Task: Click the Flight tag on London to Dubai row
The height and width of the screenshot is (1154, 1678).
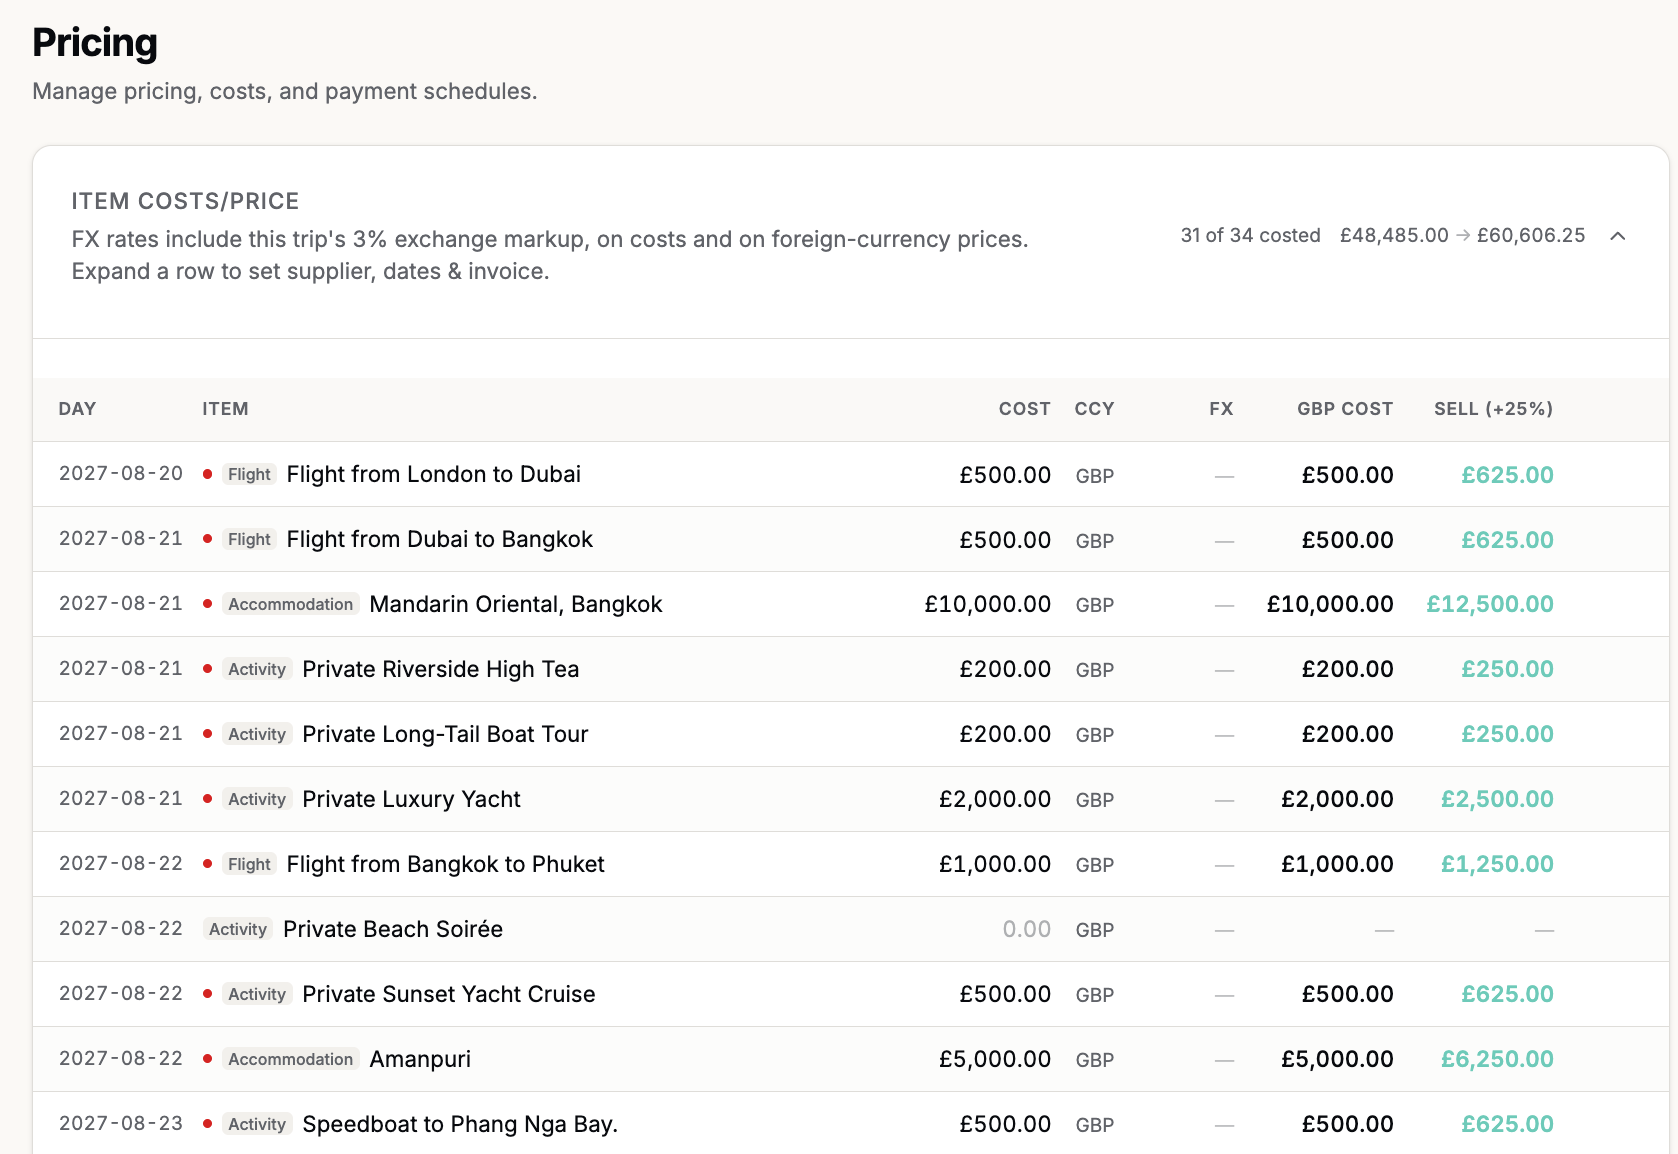Action: (249, 474)
